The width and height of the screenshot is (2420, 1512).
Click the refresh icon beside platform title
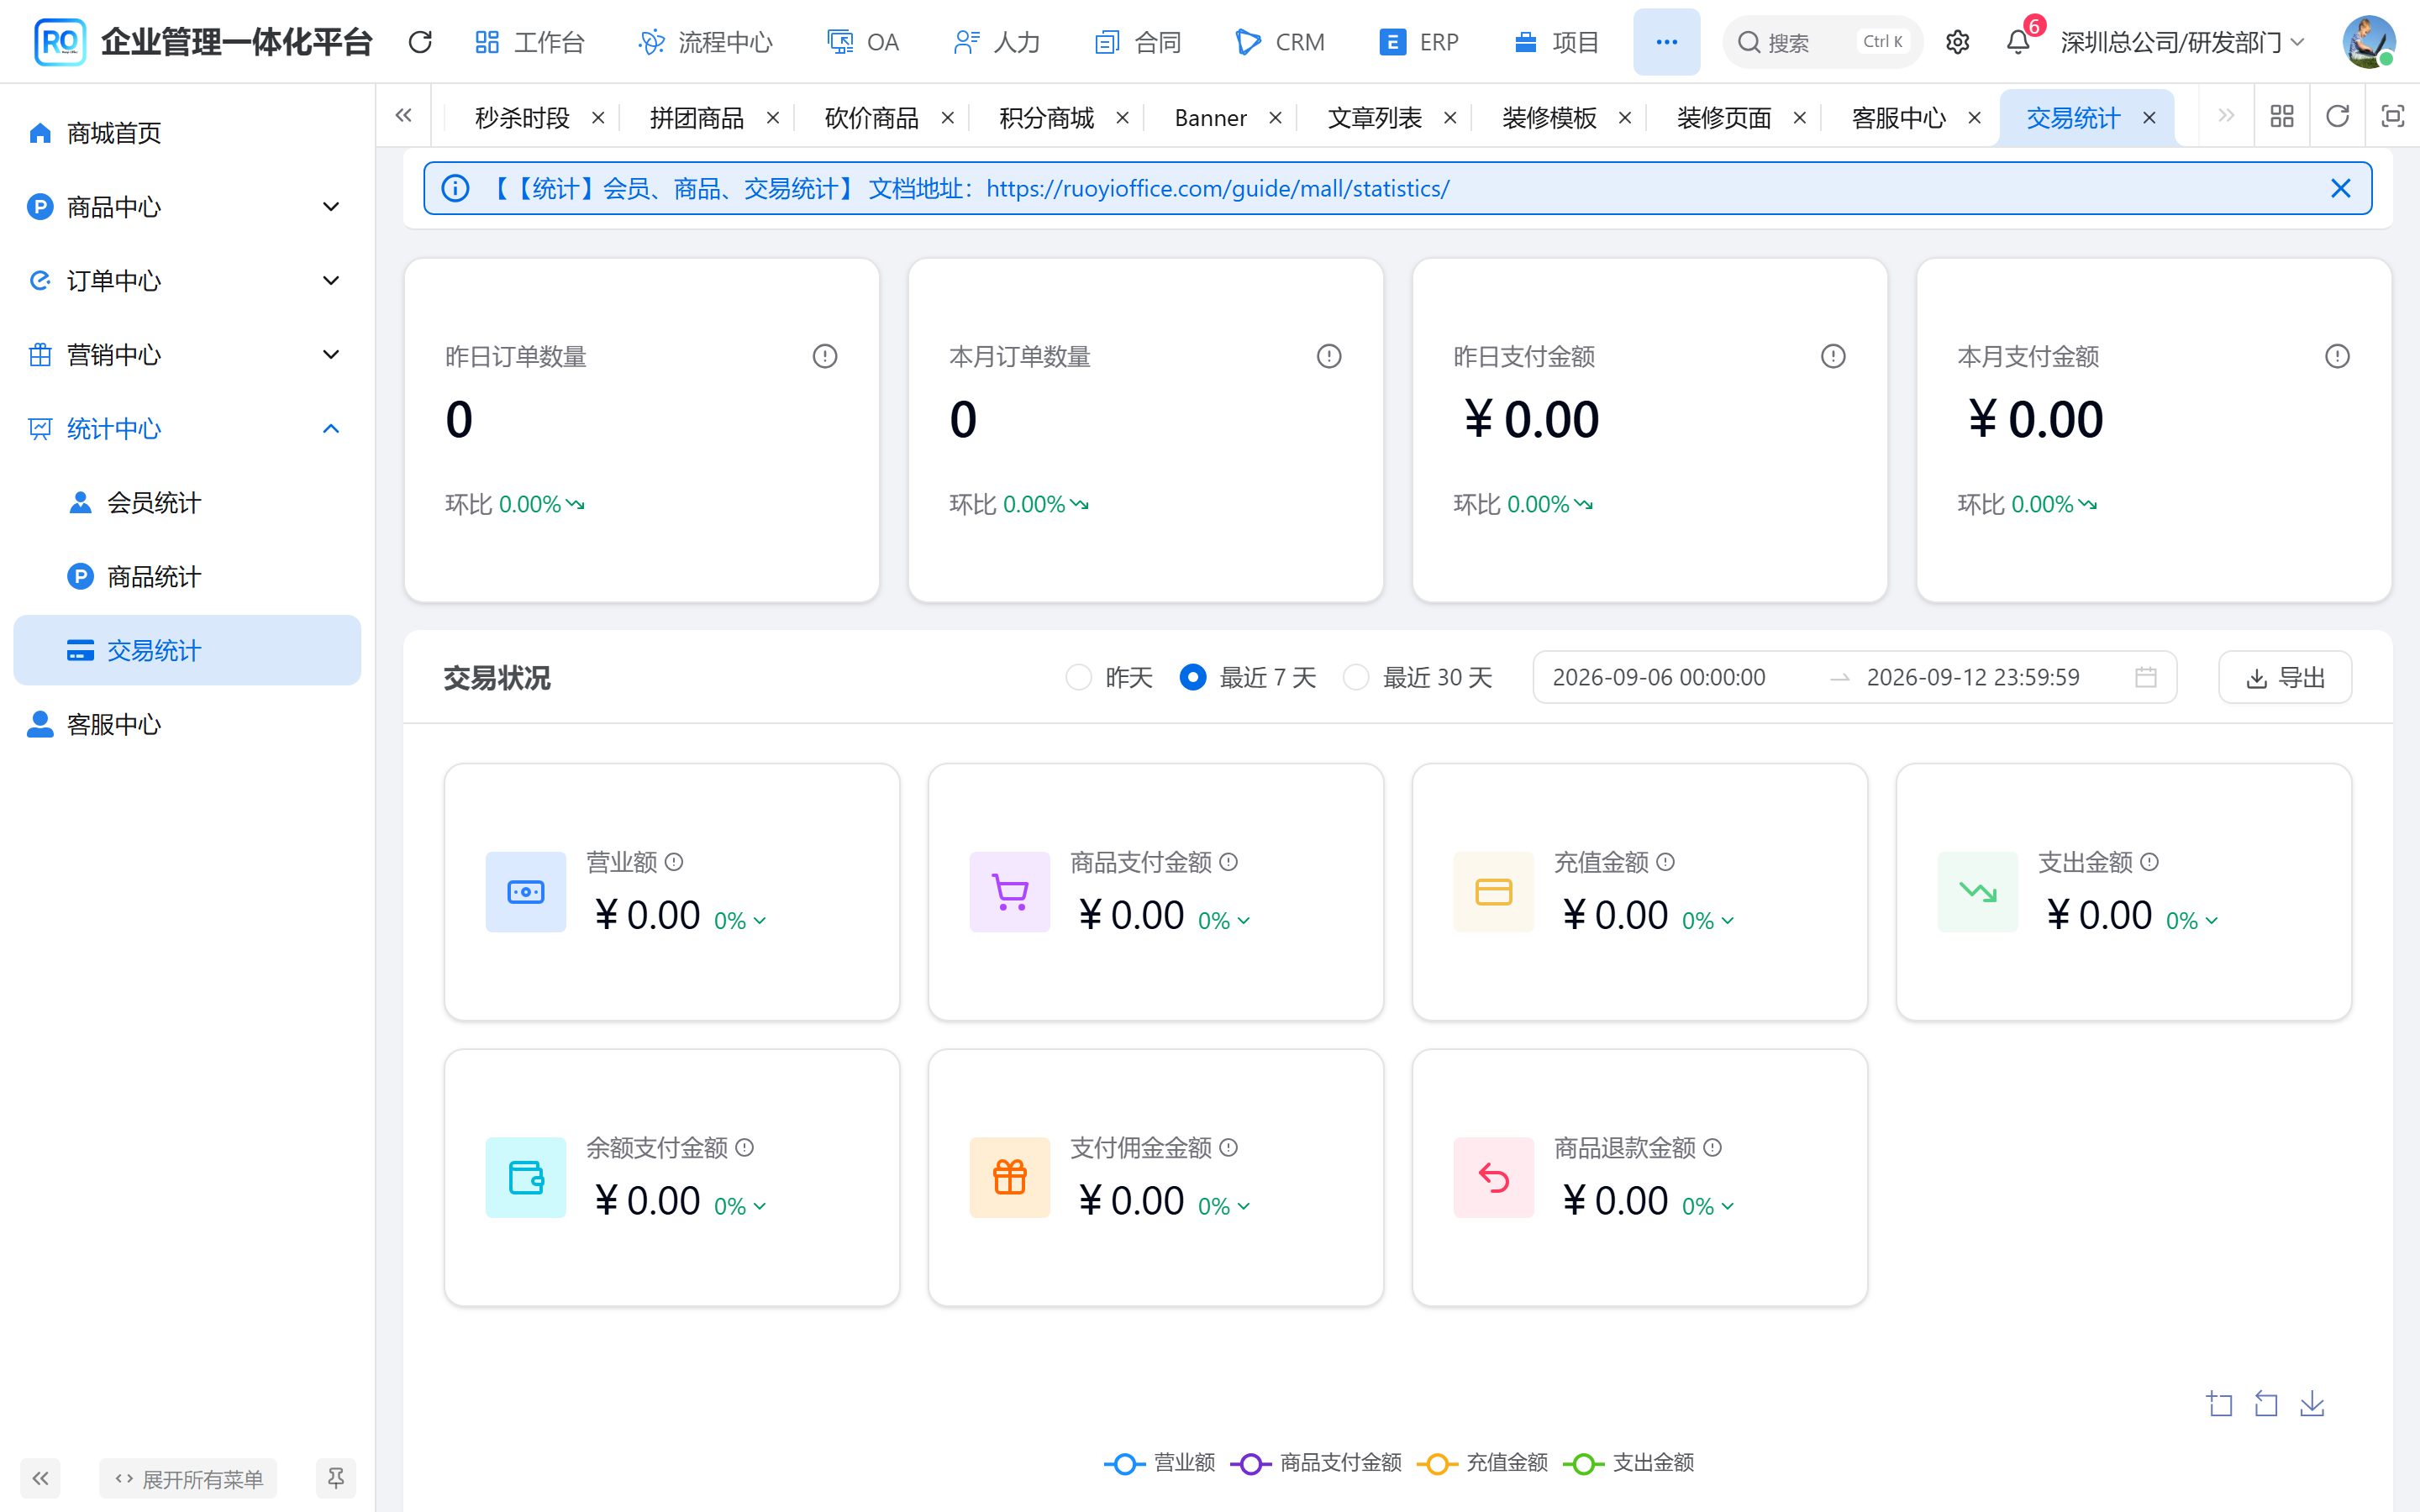(x=420, y=42)
